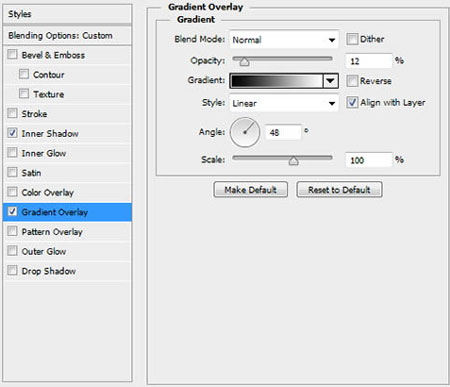This screenshot has width=450, height=387.
Task: Select the Drop Shadow row label
Action: point(49,271)
